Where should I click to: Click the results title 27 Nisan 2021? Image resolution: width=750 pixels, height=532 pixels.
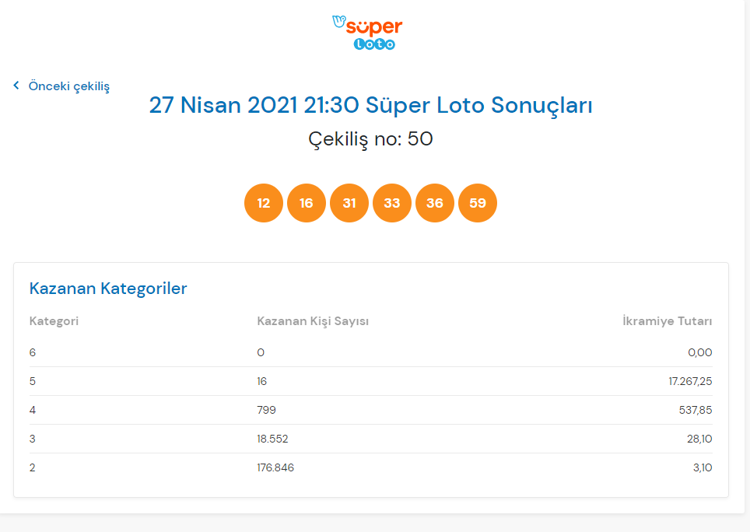(370, 105)
